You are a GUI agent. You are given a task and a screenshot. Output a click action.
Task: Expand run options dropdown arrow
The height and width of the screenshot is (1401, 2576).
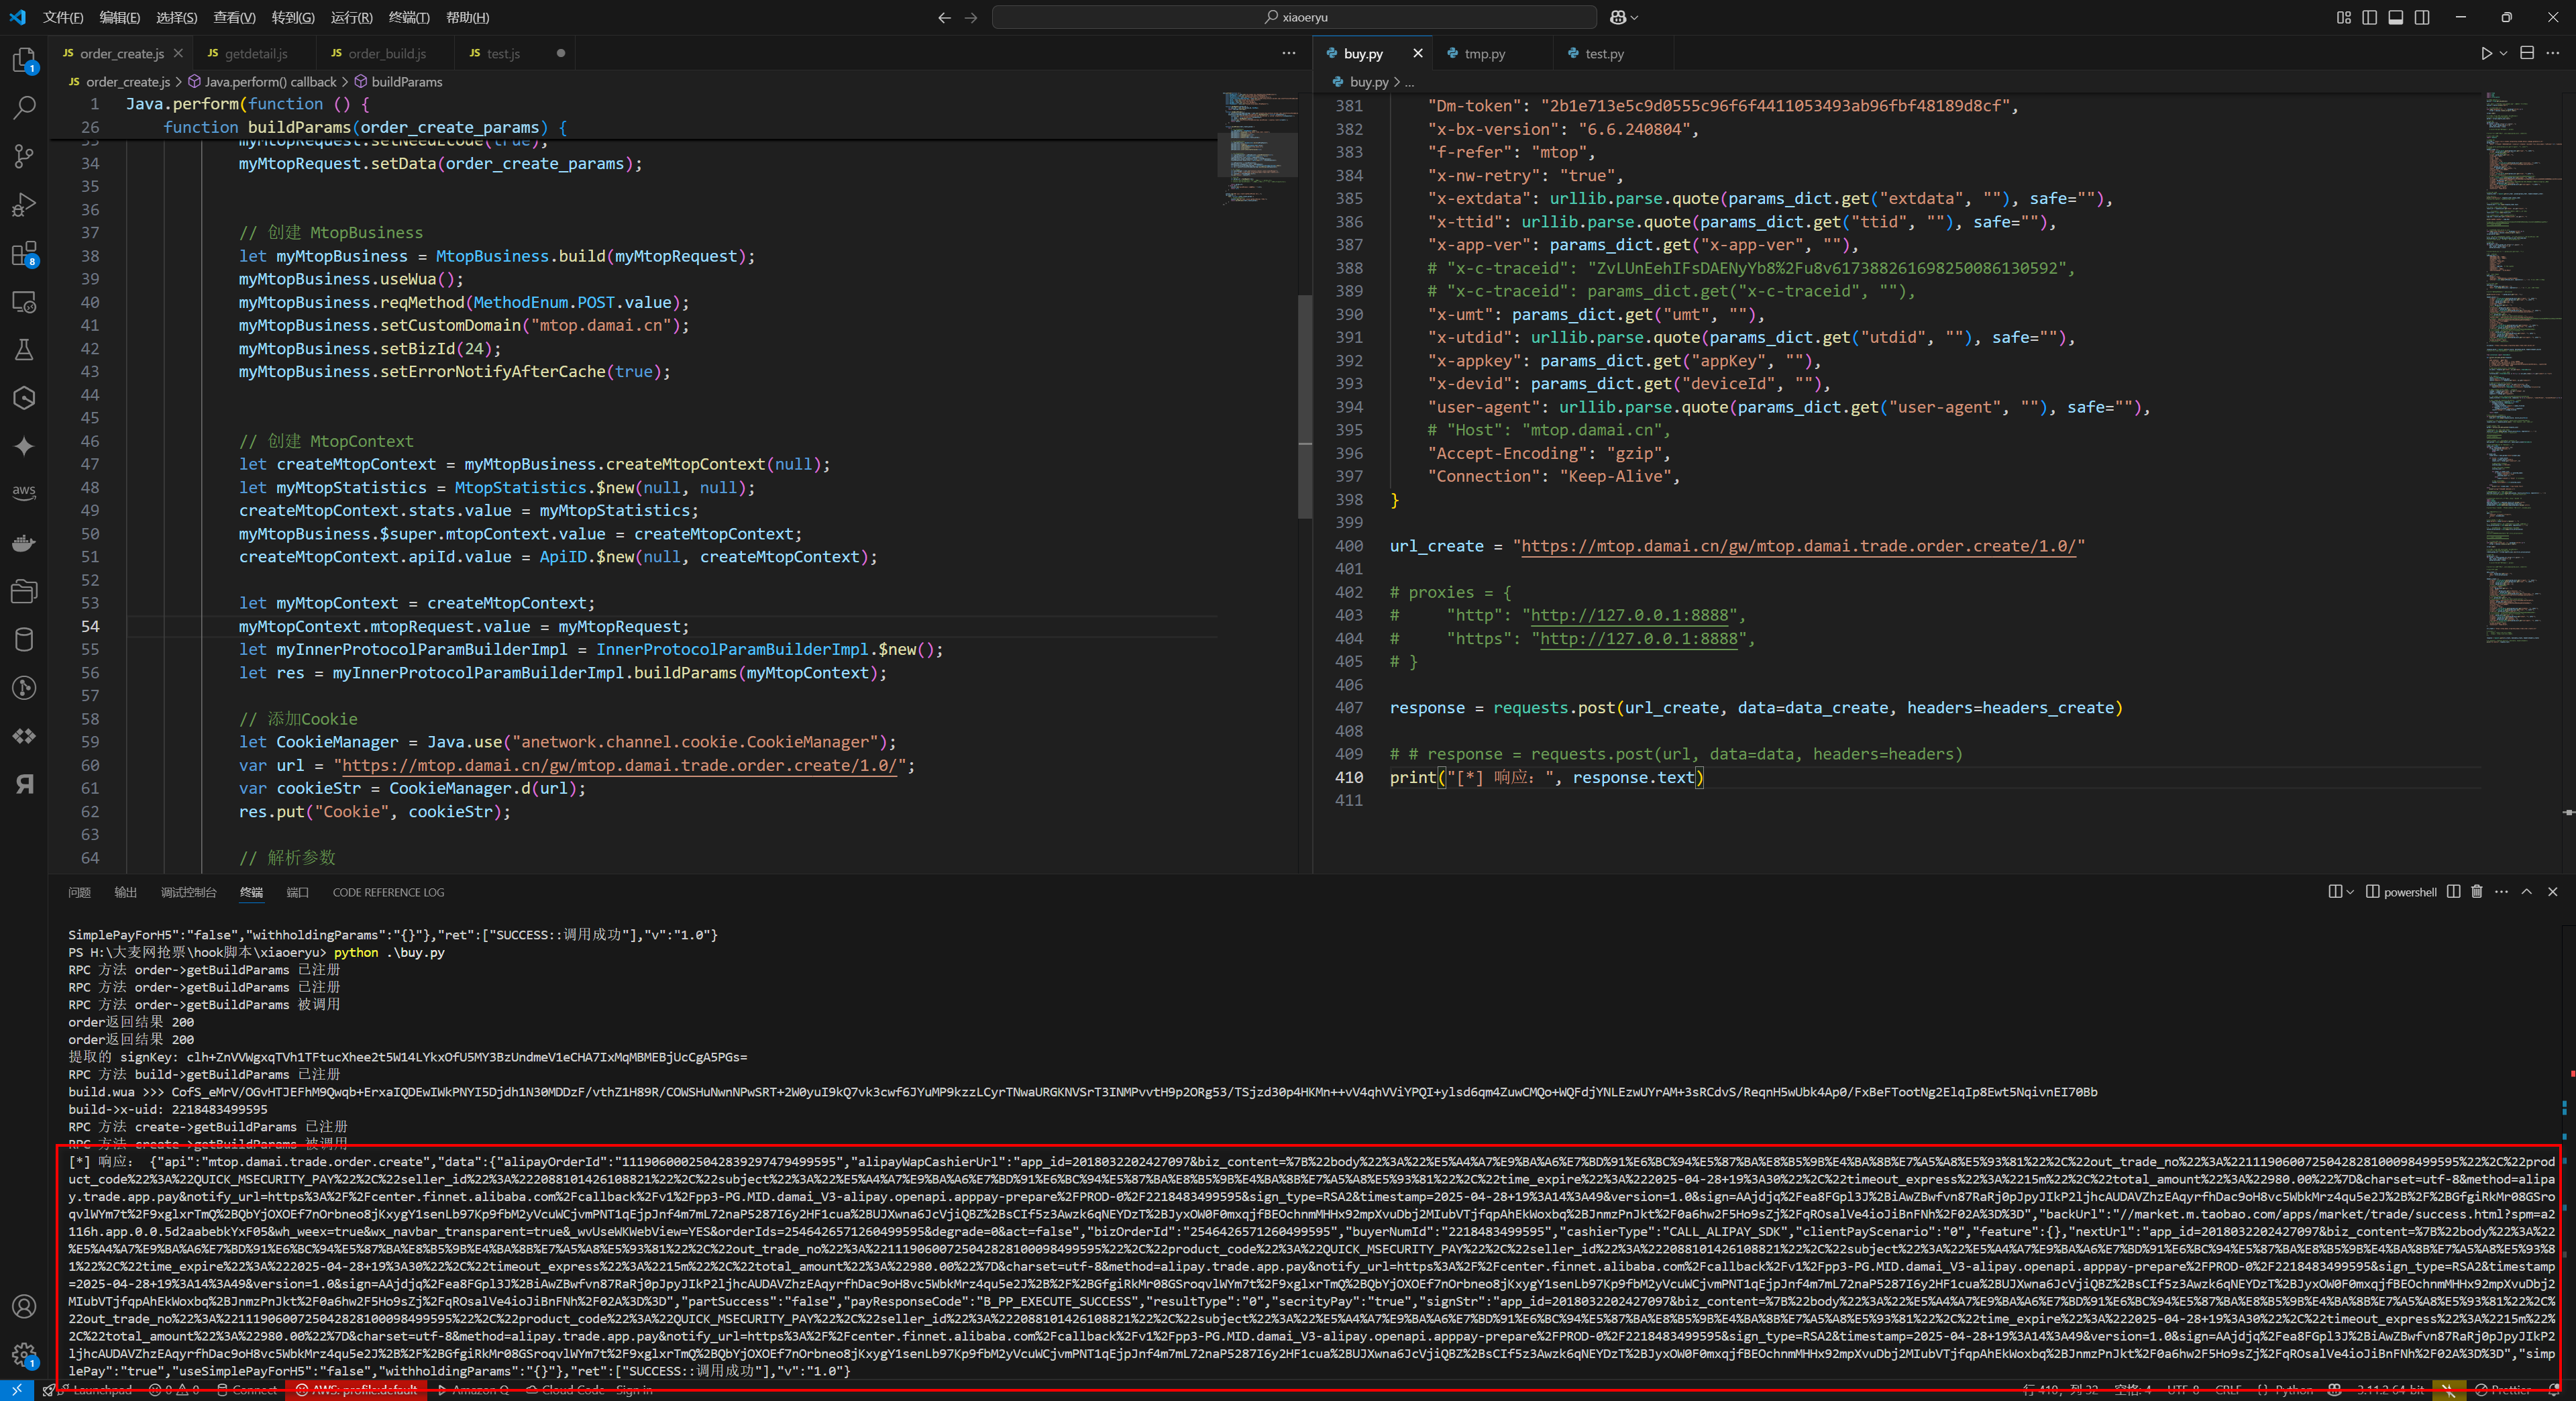click(x=2503, y=54)
